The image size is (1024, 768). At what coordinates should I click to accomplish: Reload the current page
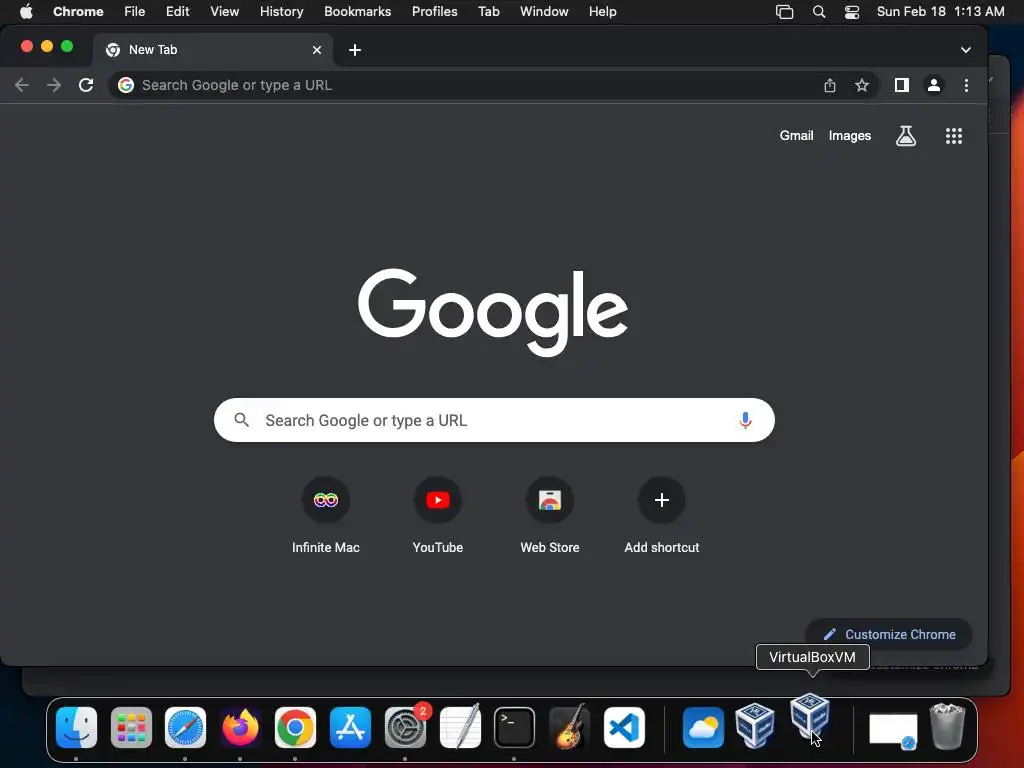tap(86, 85)
